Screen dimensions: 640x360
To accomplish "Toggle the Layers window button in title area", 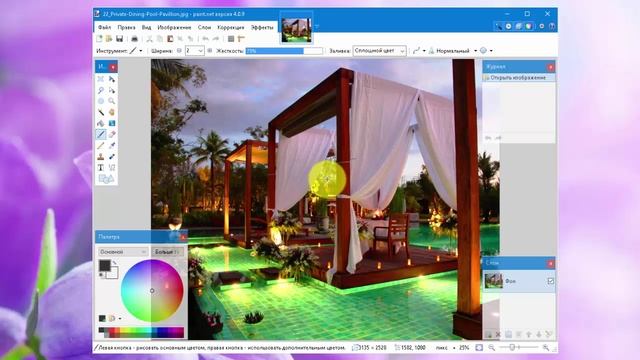I will click(x=518, y=26).
